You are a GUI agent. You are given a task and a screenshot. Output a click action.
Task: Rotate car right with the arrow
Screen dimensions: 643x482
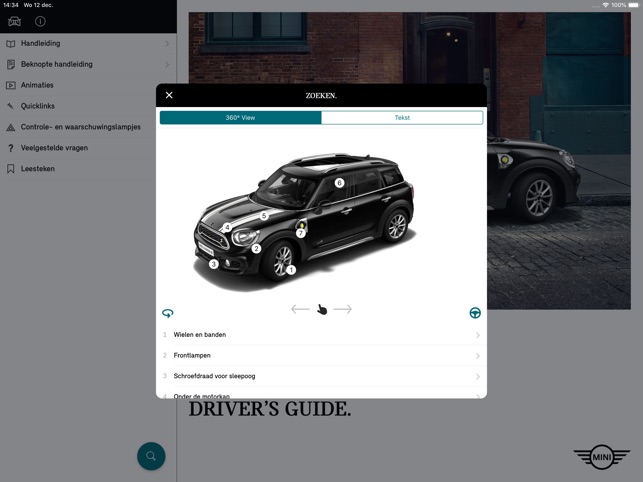pos(342,309)
